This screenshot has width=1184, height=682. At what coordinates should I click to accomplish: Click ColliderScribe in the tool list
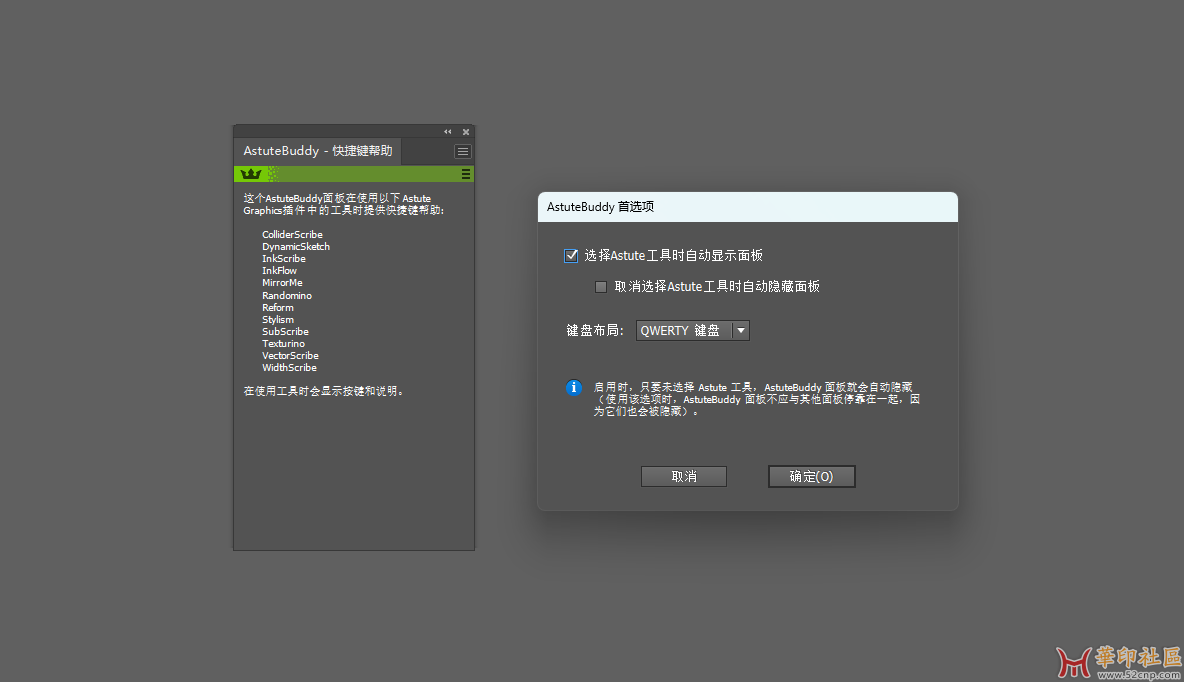tap(292, 235)
